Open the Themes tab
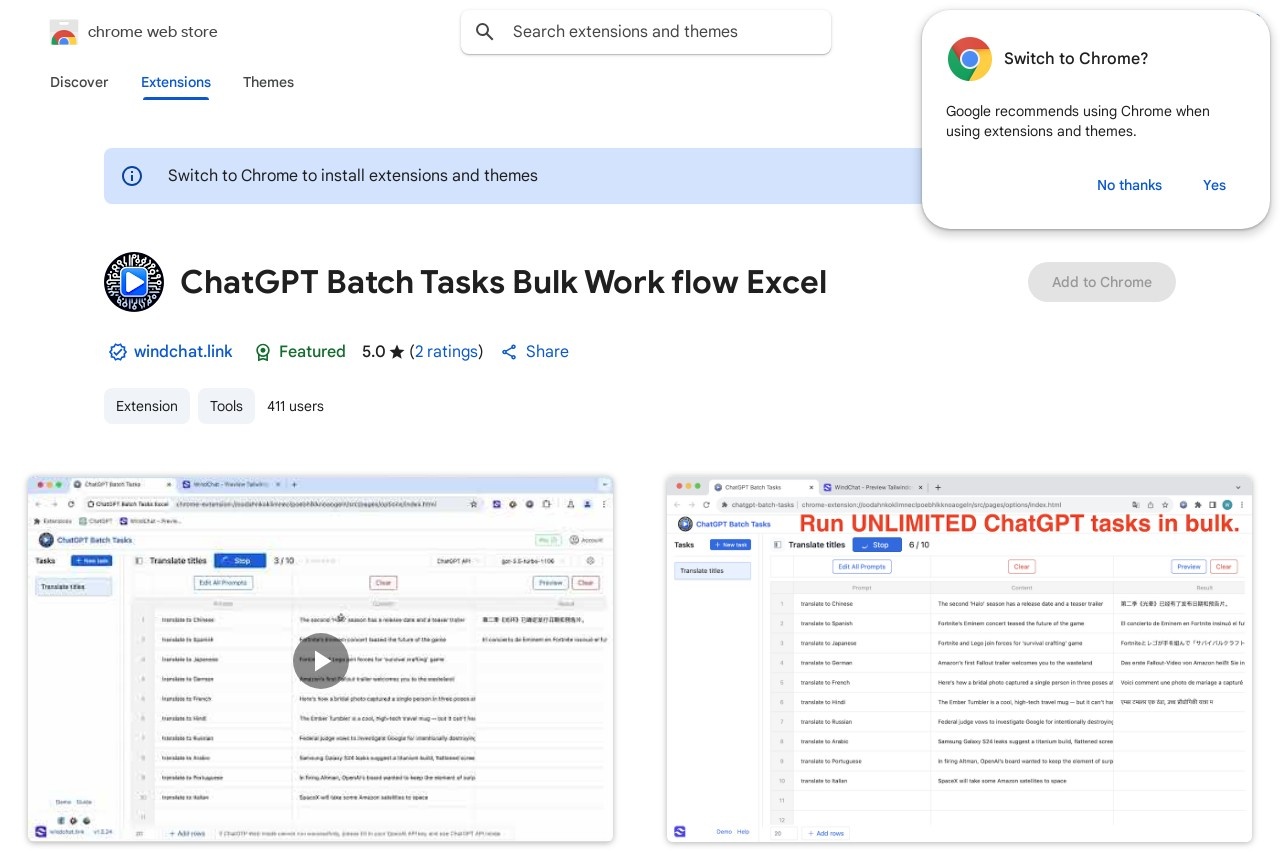 point(268,82)
